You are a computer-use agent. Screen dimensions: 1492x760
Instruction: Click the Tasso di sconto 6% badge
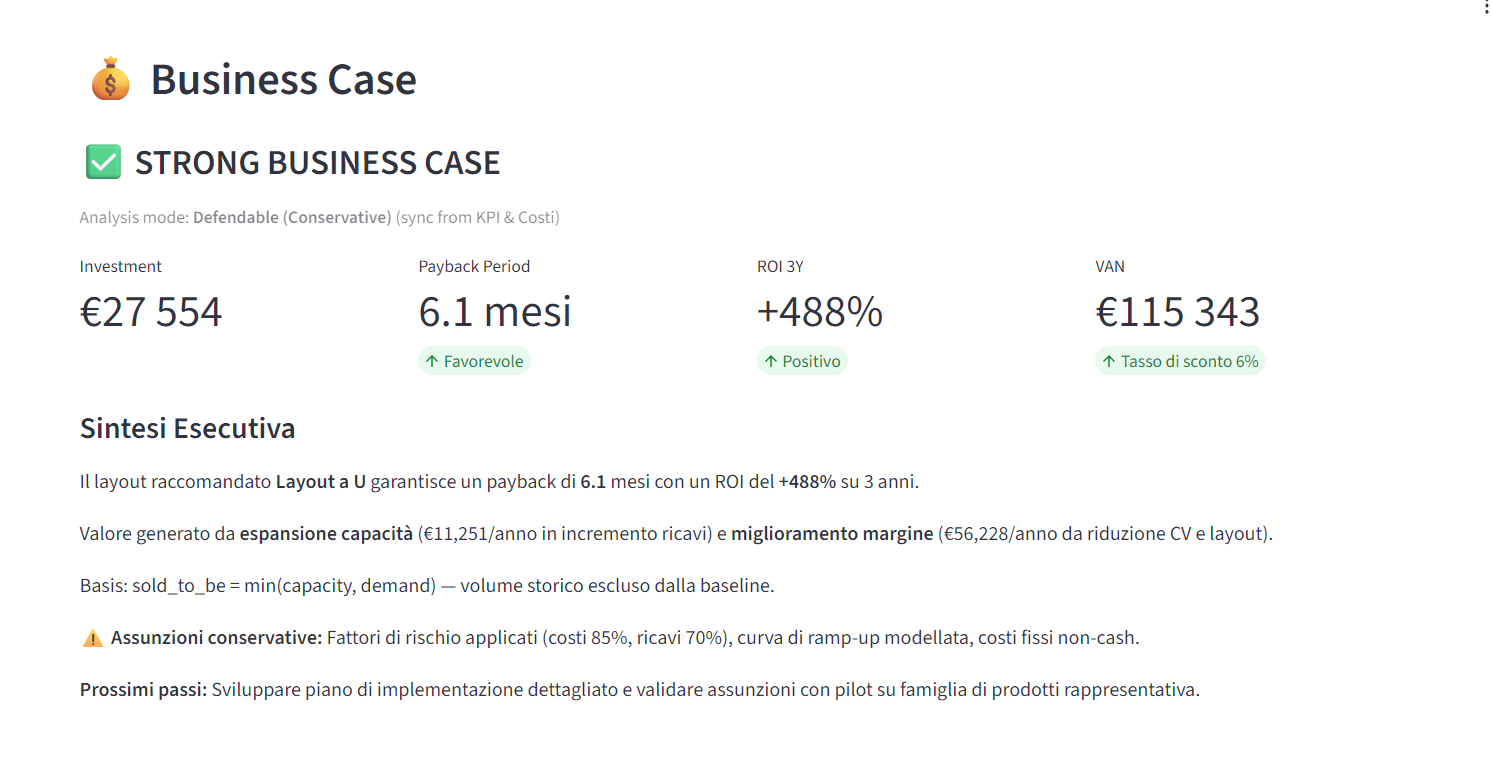pyautogui.click(x=1180, y=361)
